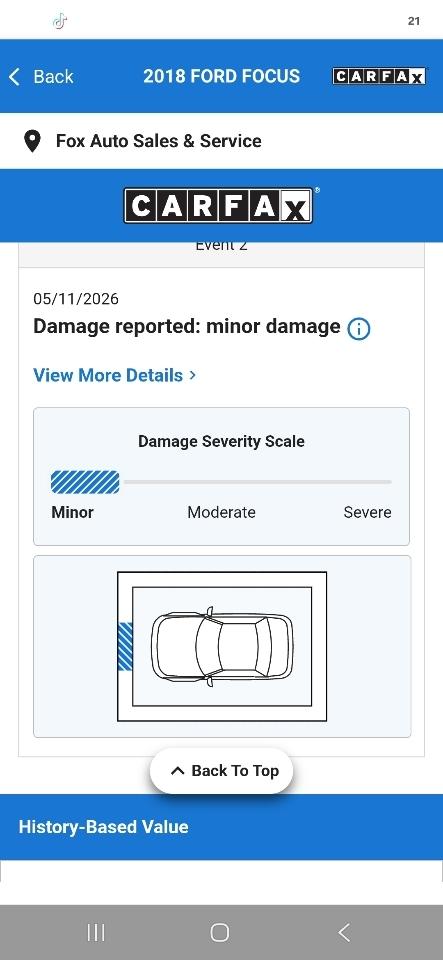This screenshot has height=960, width=443.
Task: Expand the History-Based Value section
Action: pyautogui.click(x=222, y=827)
